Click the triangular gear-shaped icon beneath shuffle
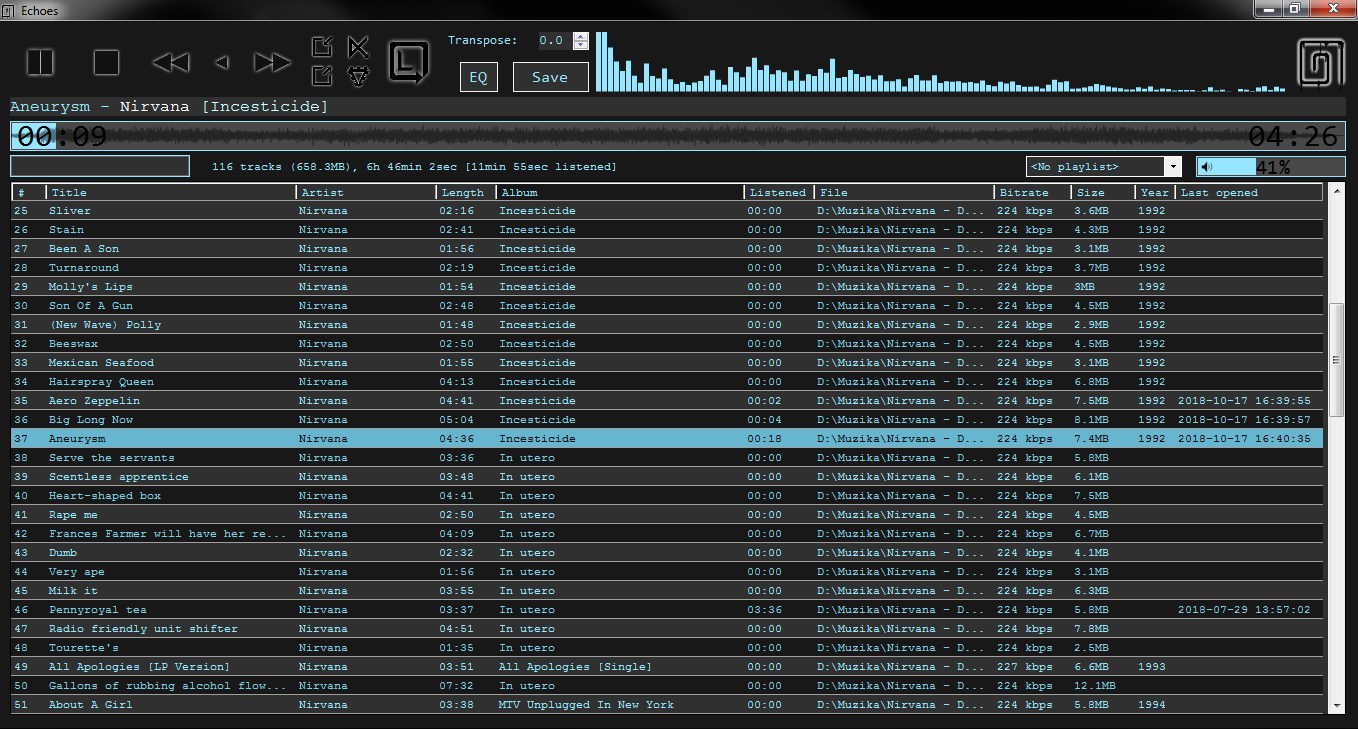This screenshot has width=1358, height=729. click(x=358, y=76)
